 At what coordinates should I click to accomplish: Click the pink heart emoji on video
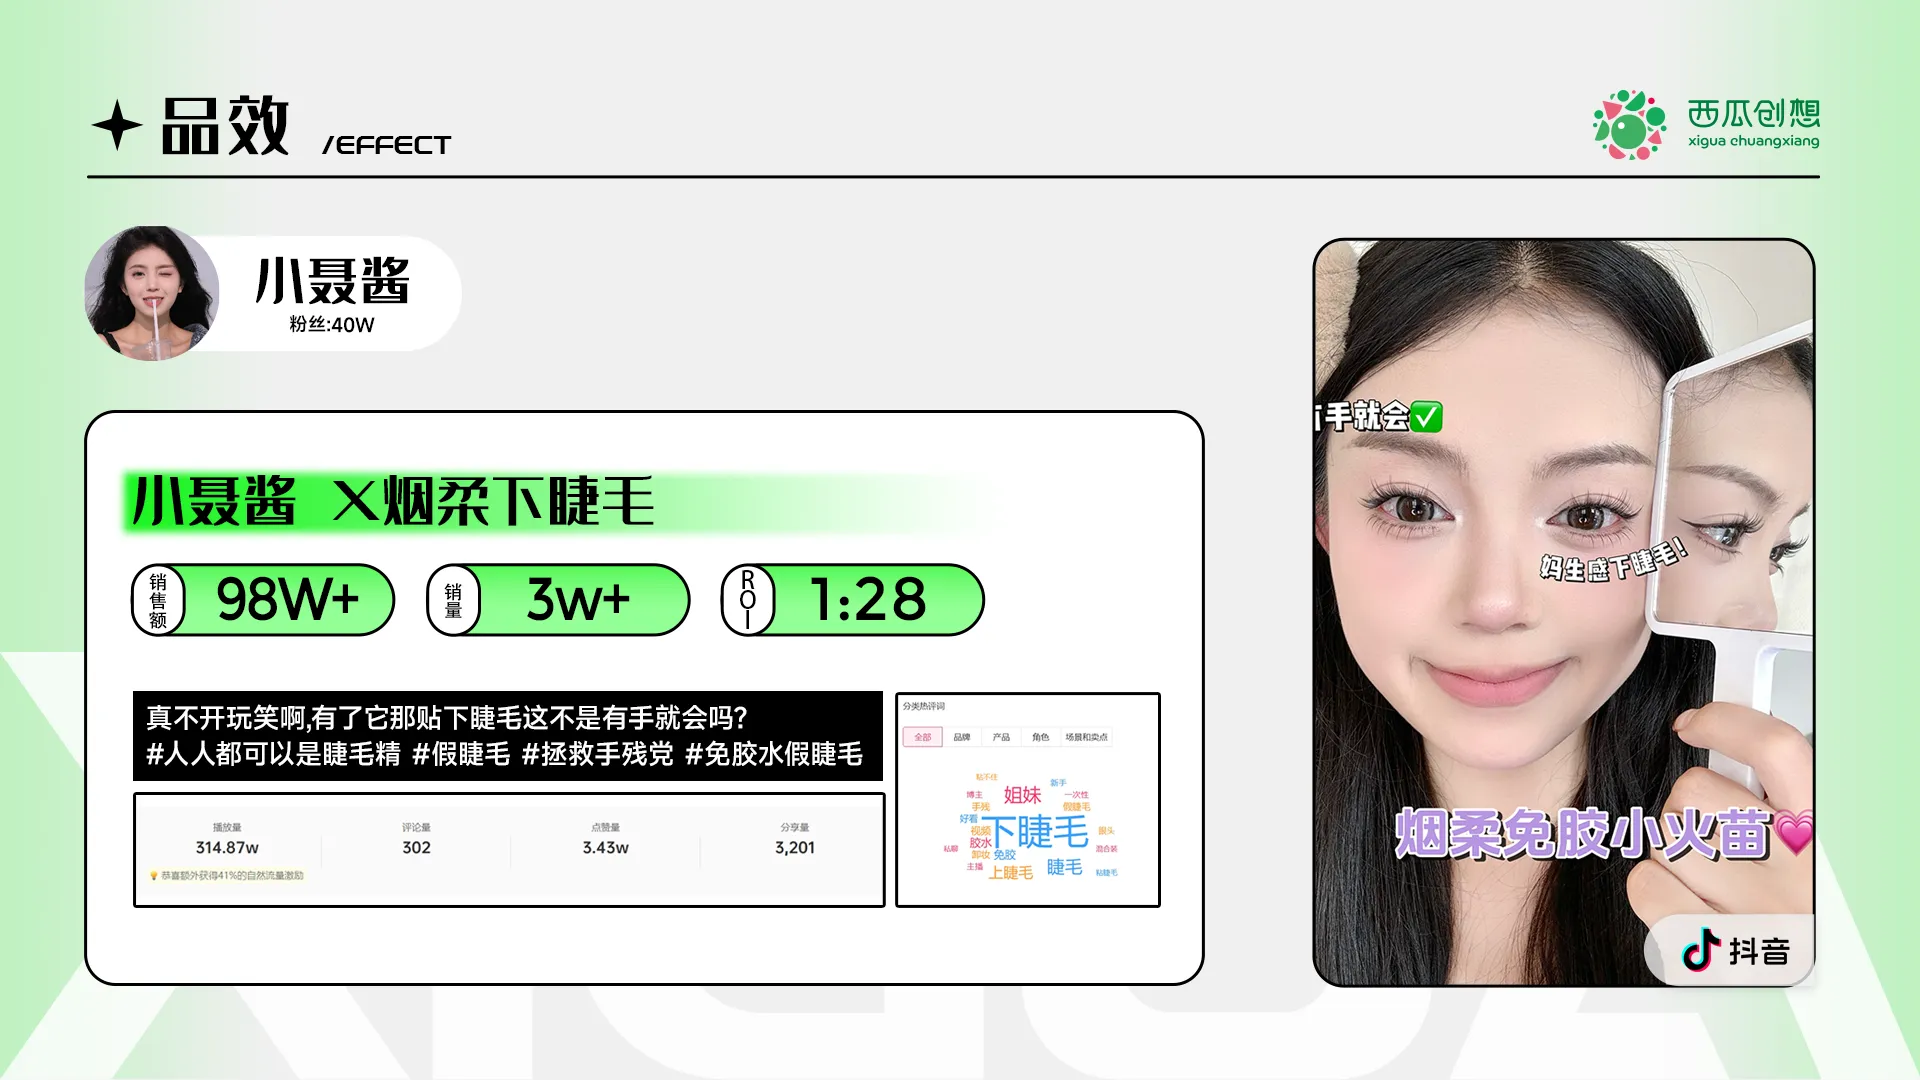click(1795, 833)
